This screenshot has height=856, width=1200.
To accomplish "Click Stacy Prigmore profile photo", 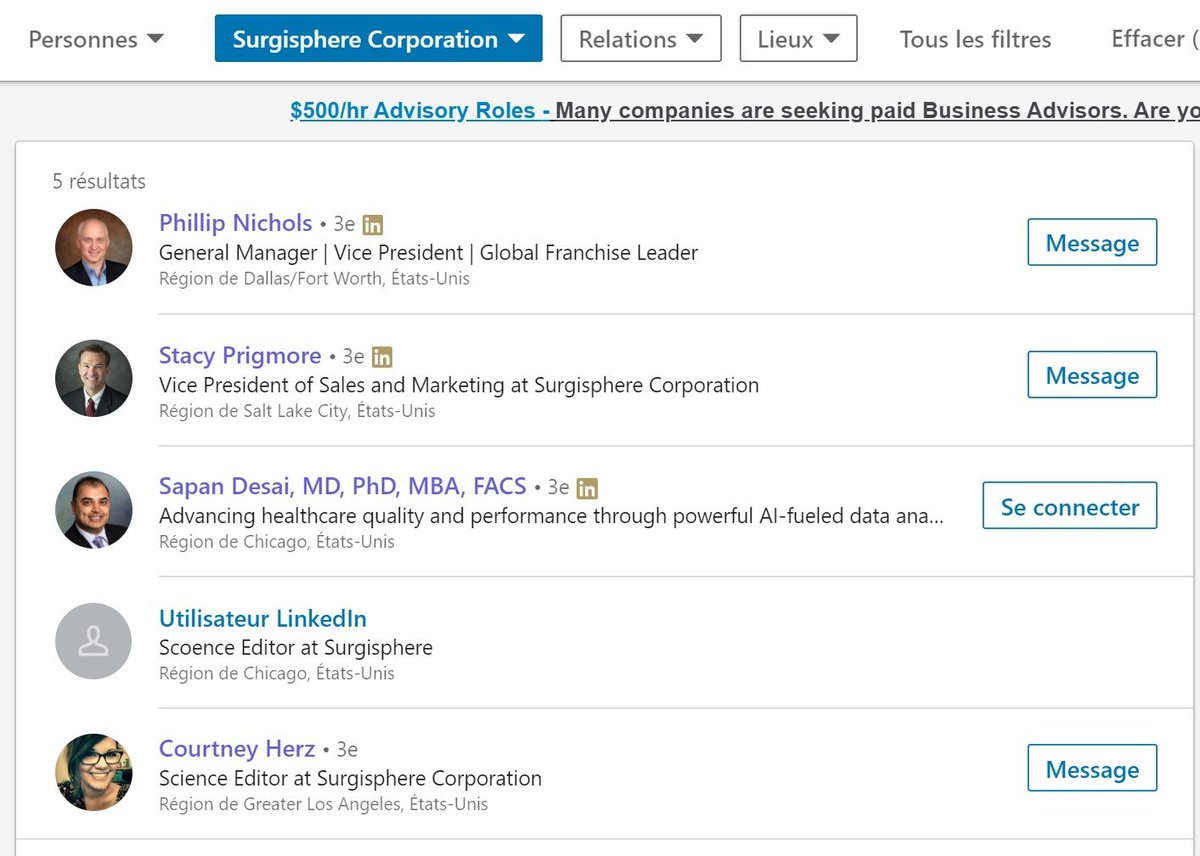I will coord(94,378).
